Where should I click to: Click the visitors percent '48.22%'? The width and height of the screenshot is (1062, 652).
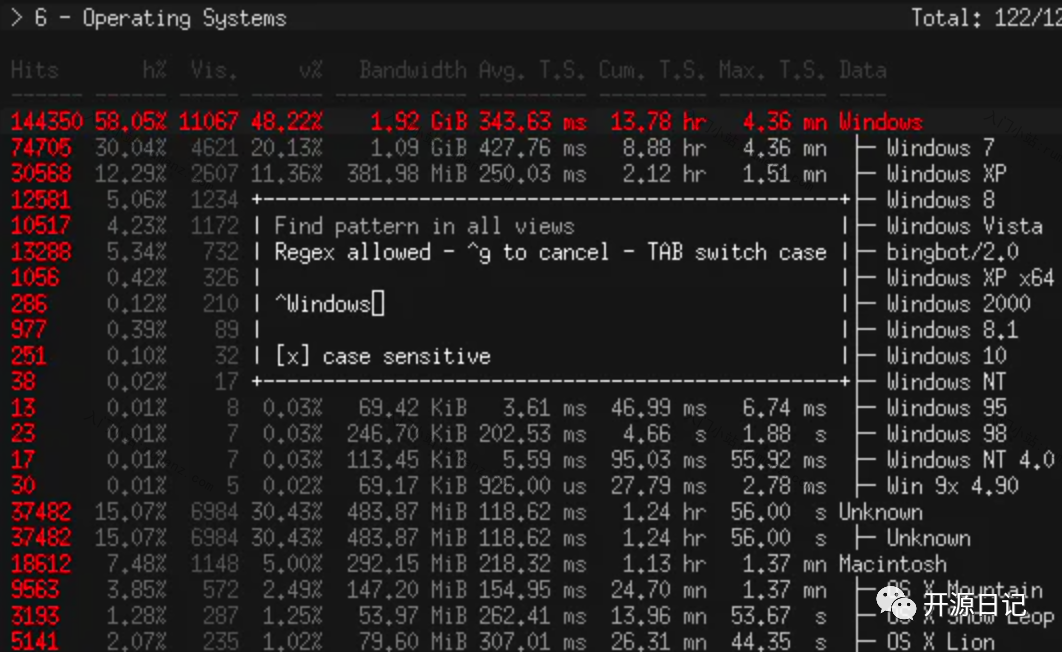click(287, 122)
